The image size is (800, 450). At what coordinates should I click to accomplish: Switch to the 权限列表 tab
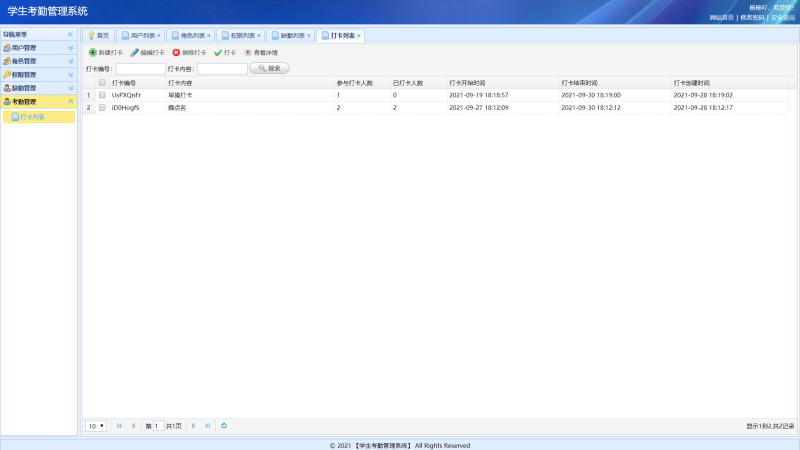click(239, 35)
